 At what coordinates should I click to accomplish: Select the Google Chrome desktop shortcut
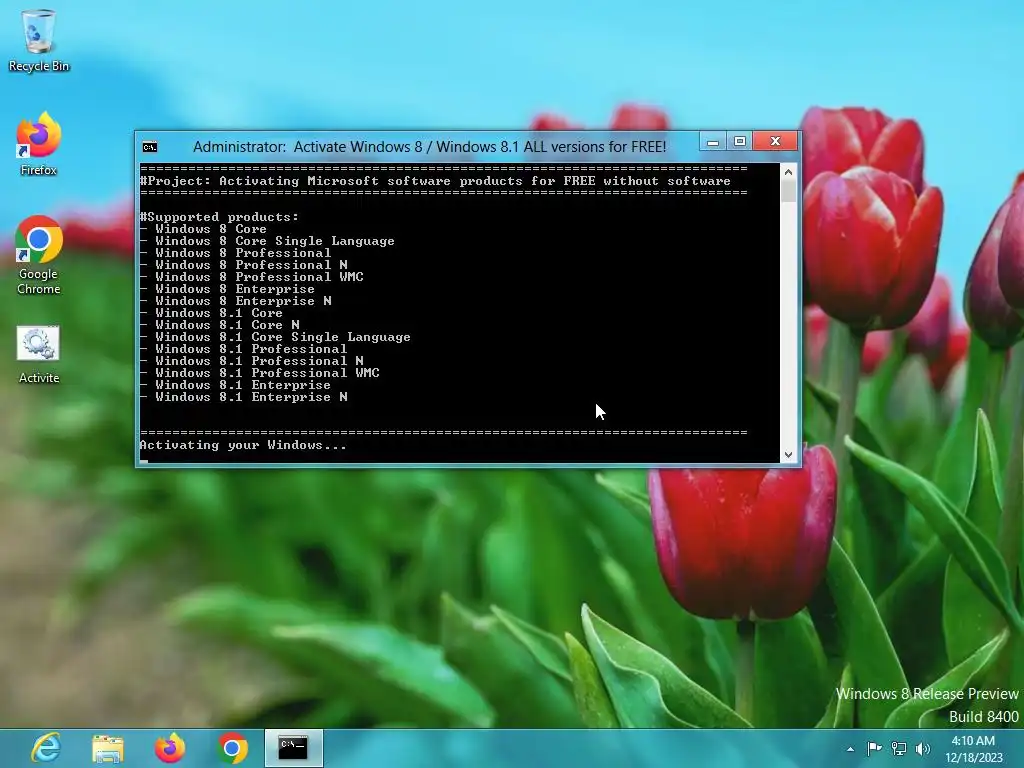click(39, 255)
